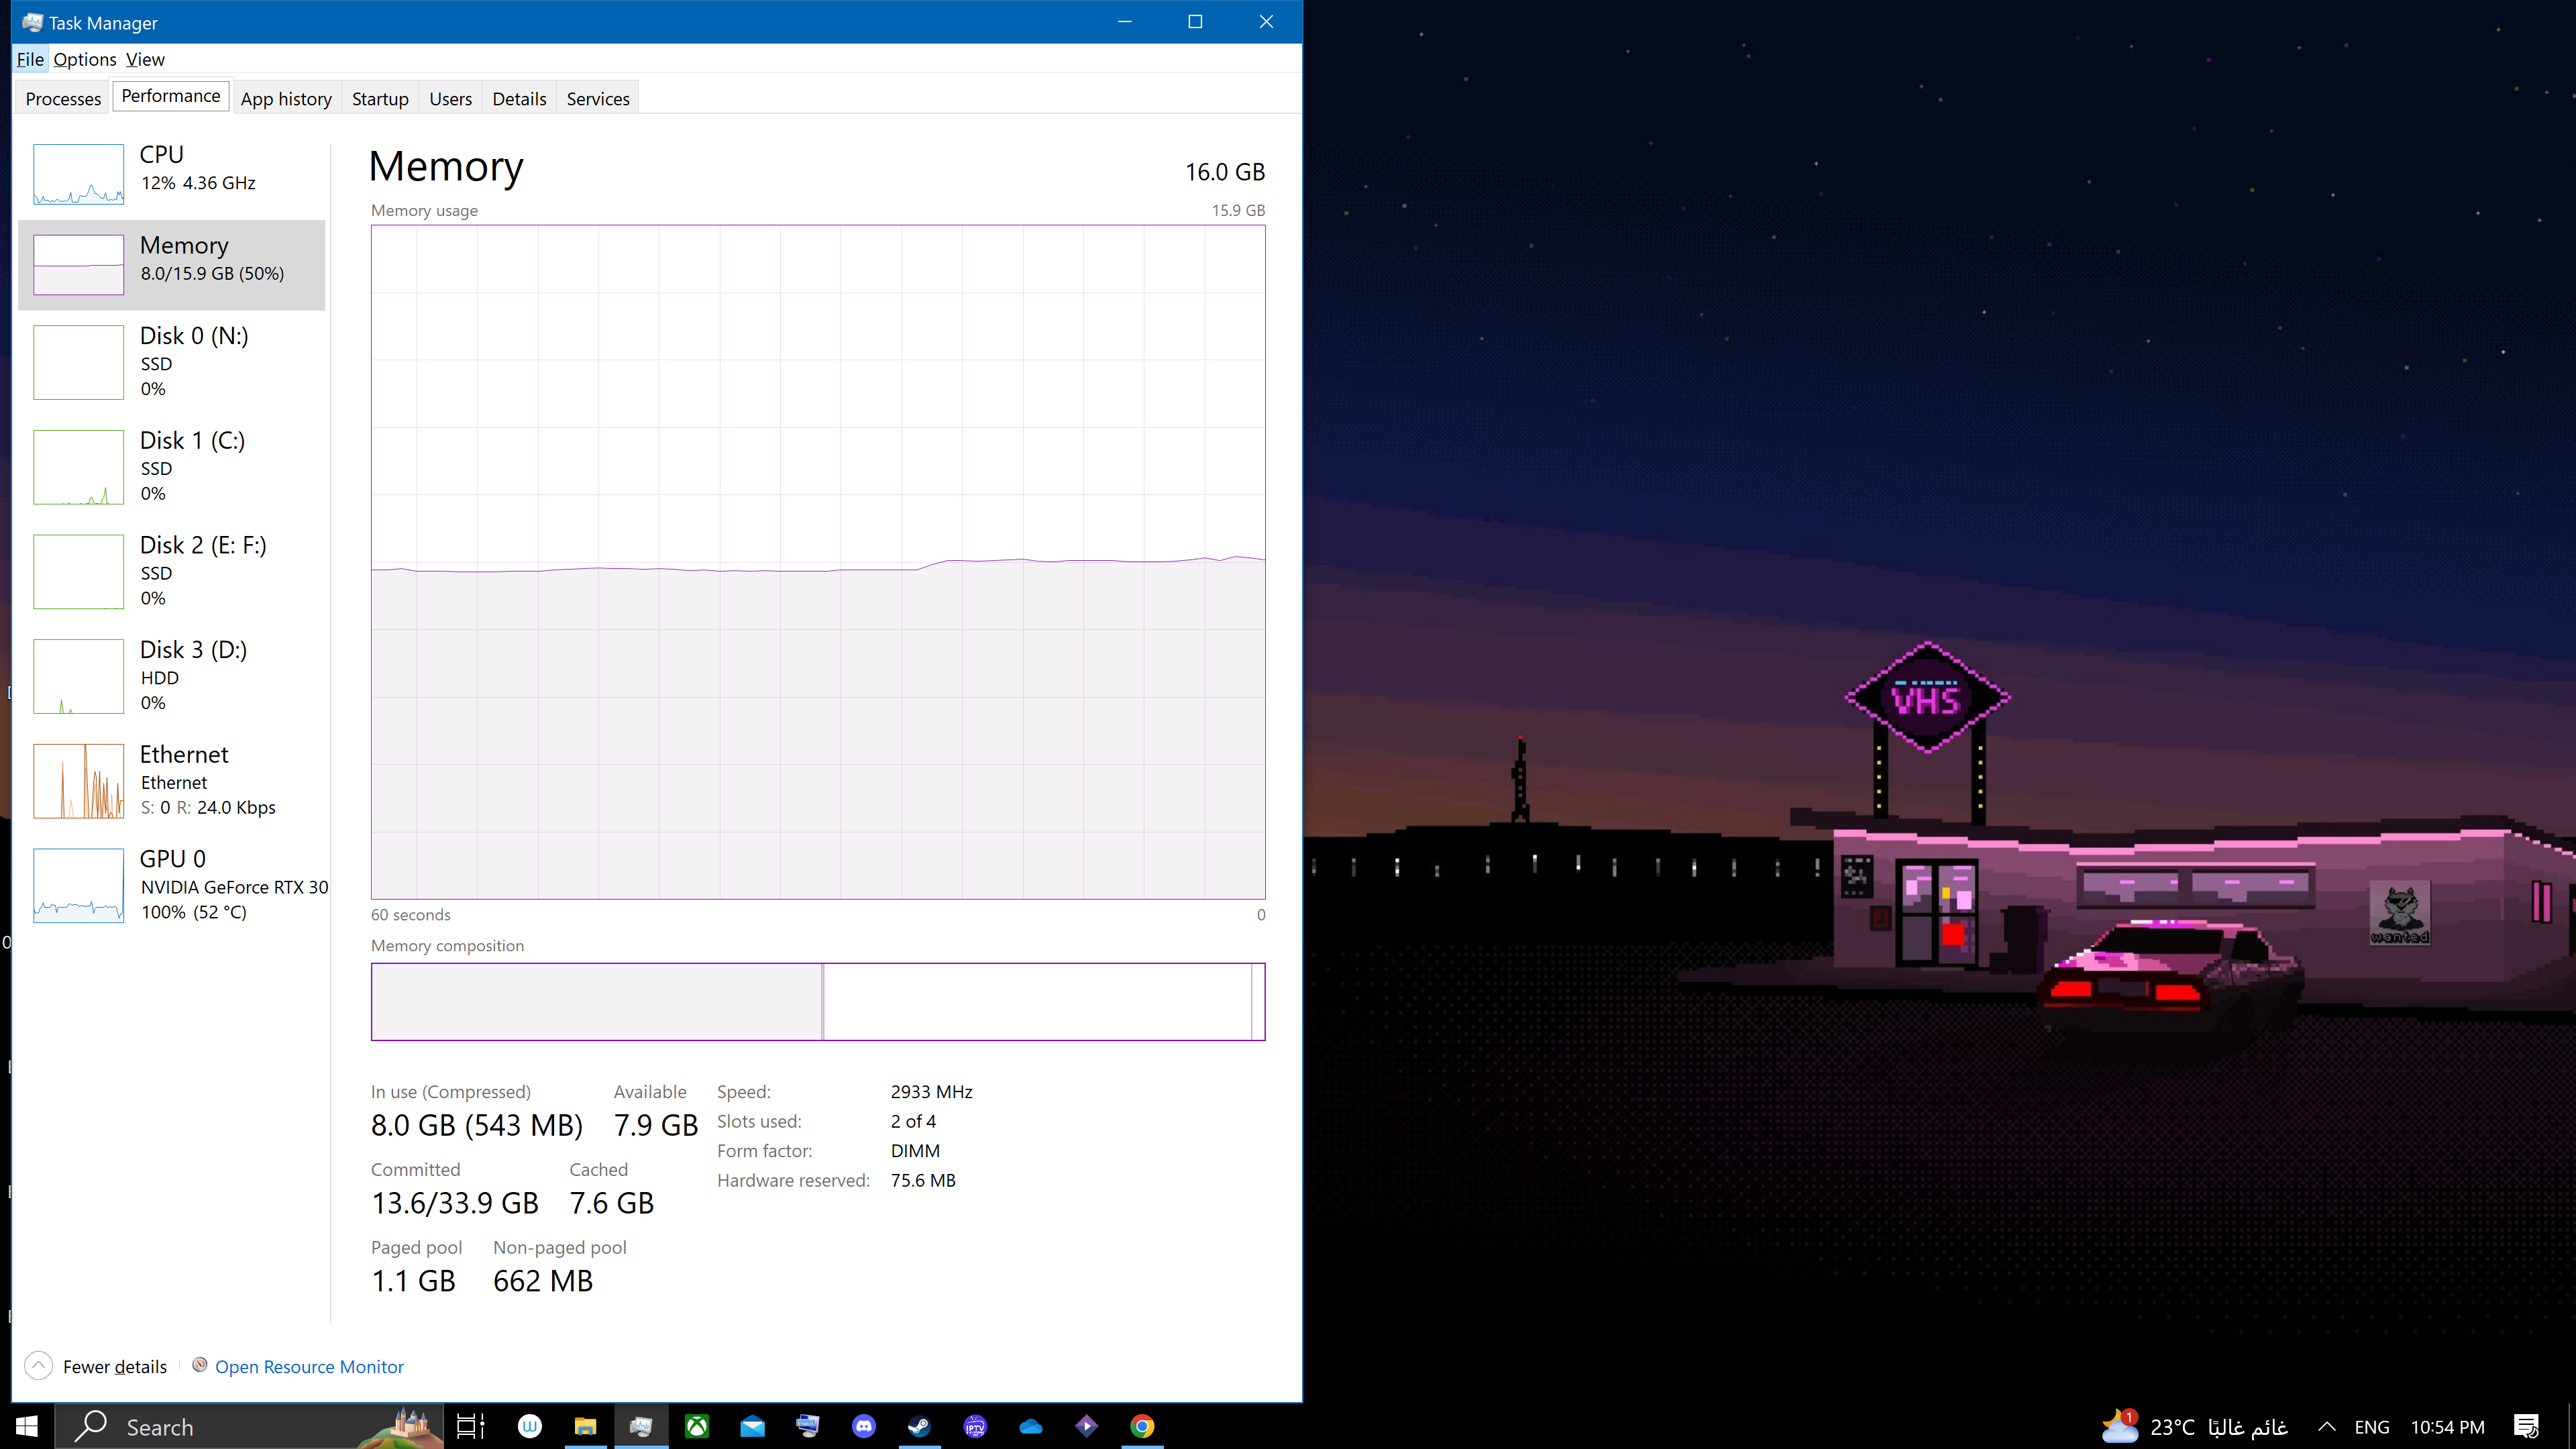2576x1449 pixels.
Task: Click the Fewer details label
Action: click(x=115, y=1367)
